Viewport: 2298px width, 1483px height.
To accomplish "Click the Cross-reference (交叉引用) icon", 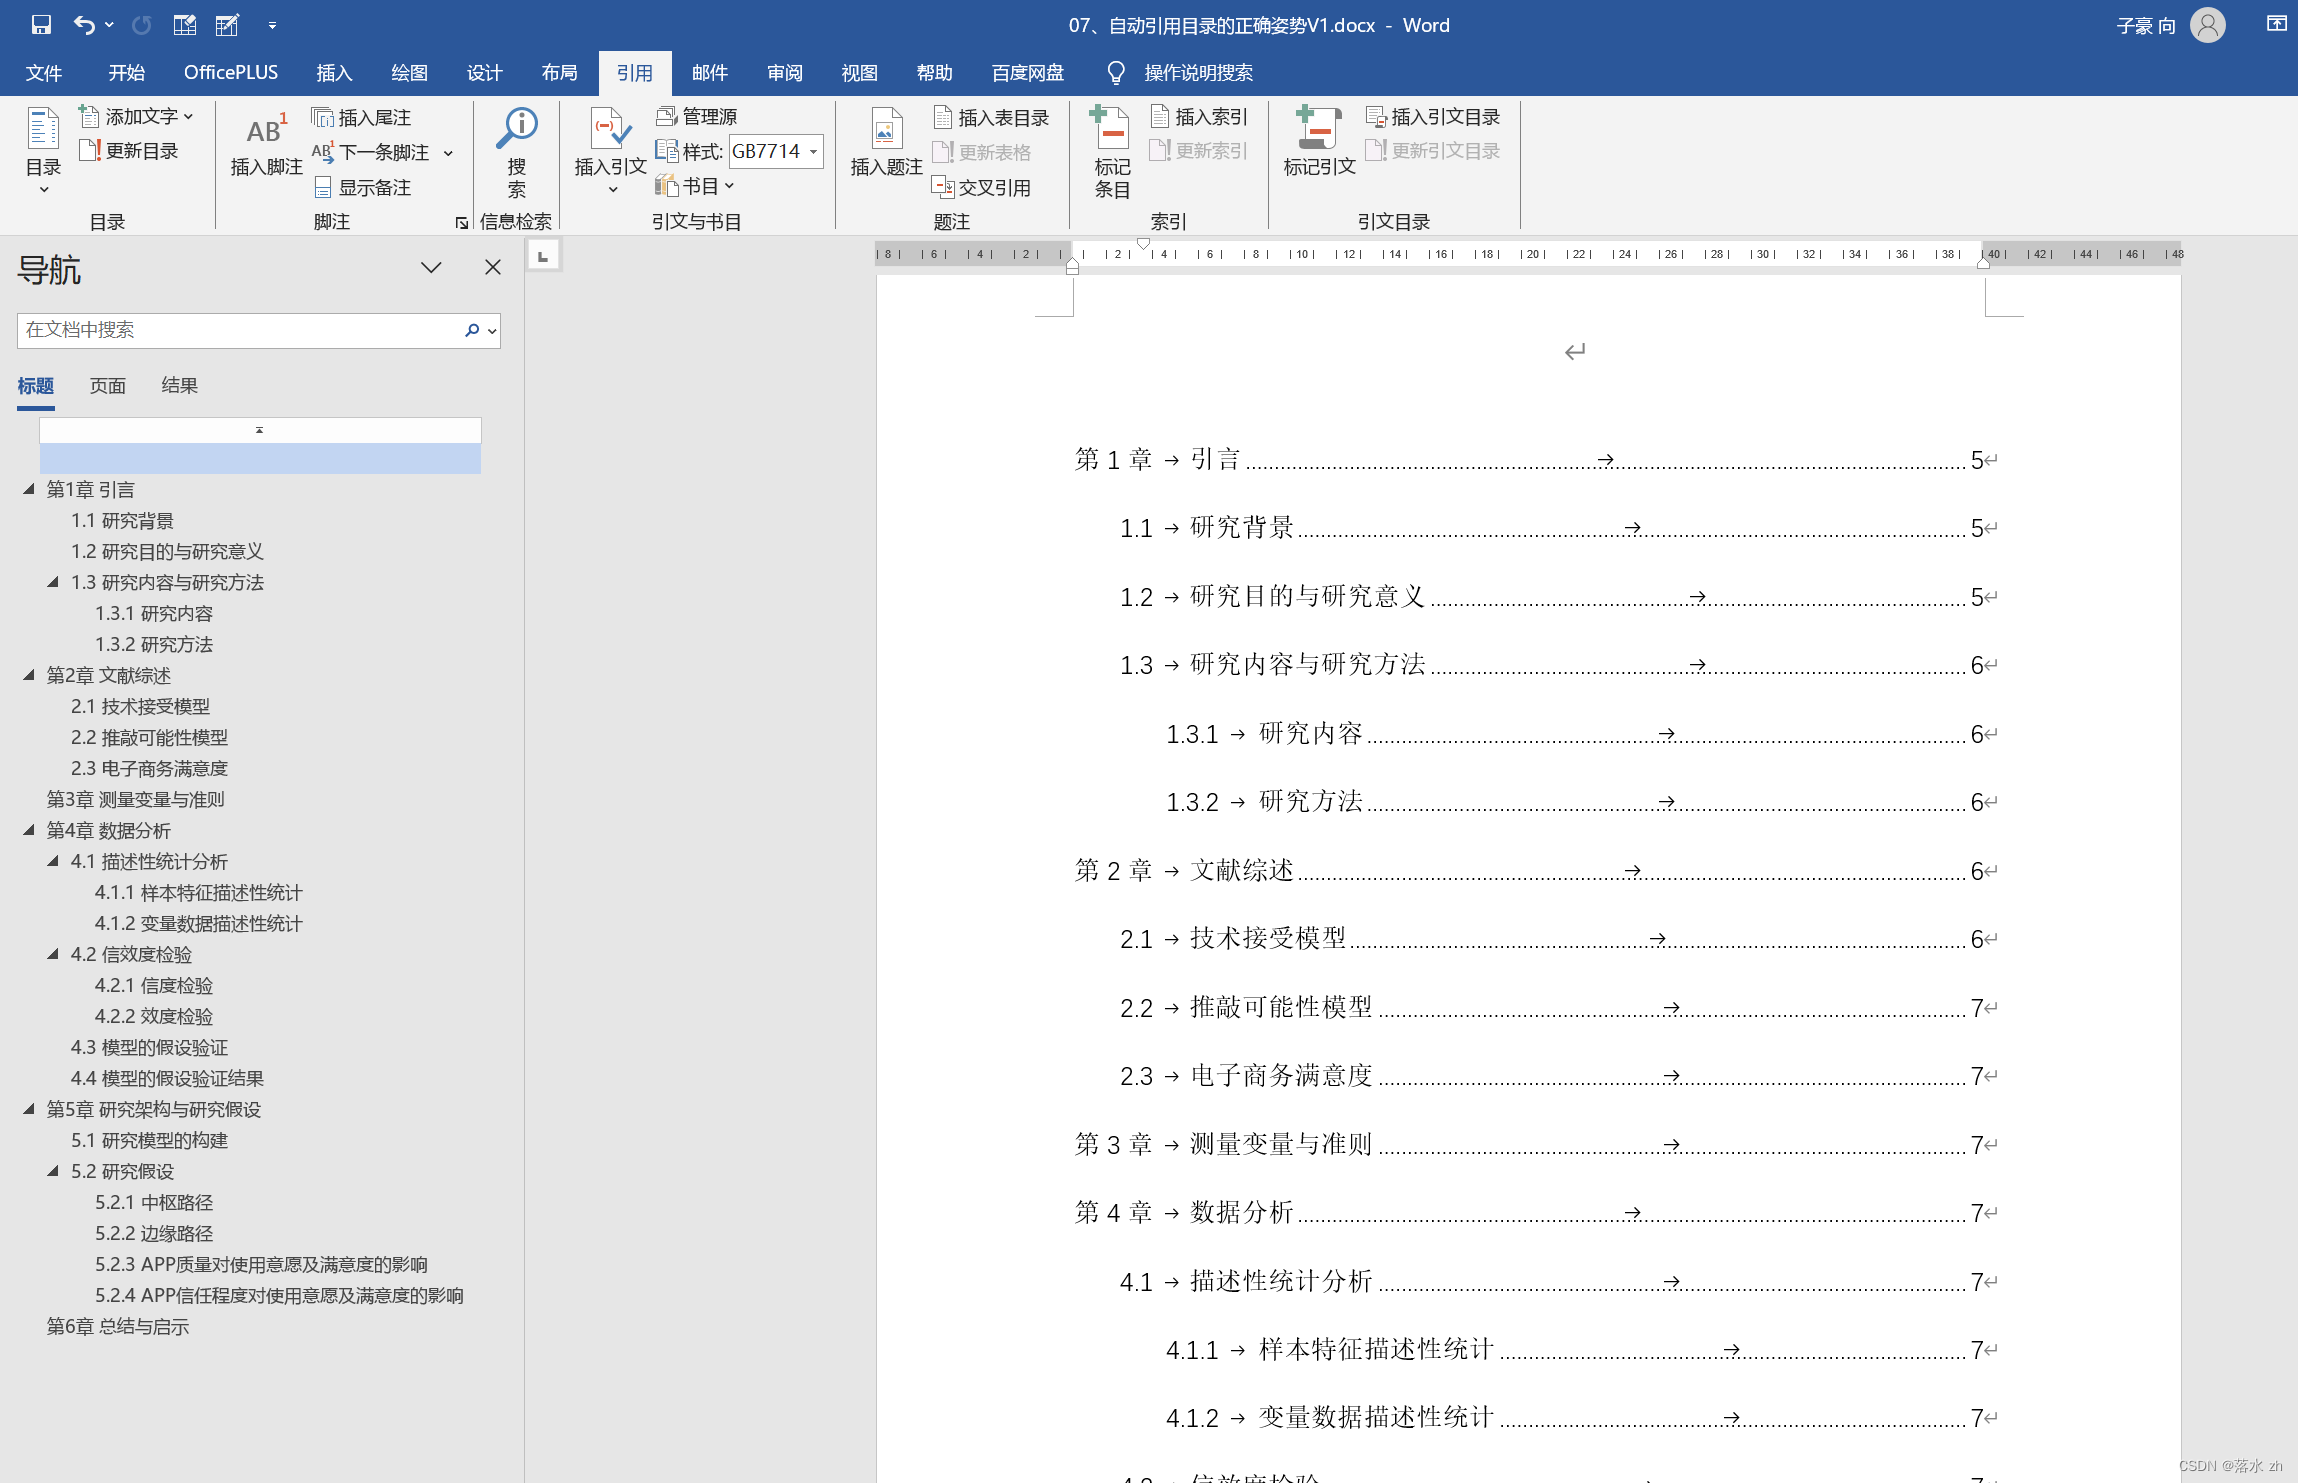I will 942,187.
